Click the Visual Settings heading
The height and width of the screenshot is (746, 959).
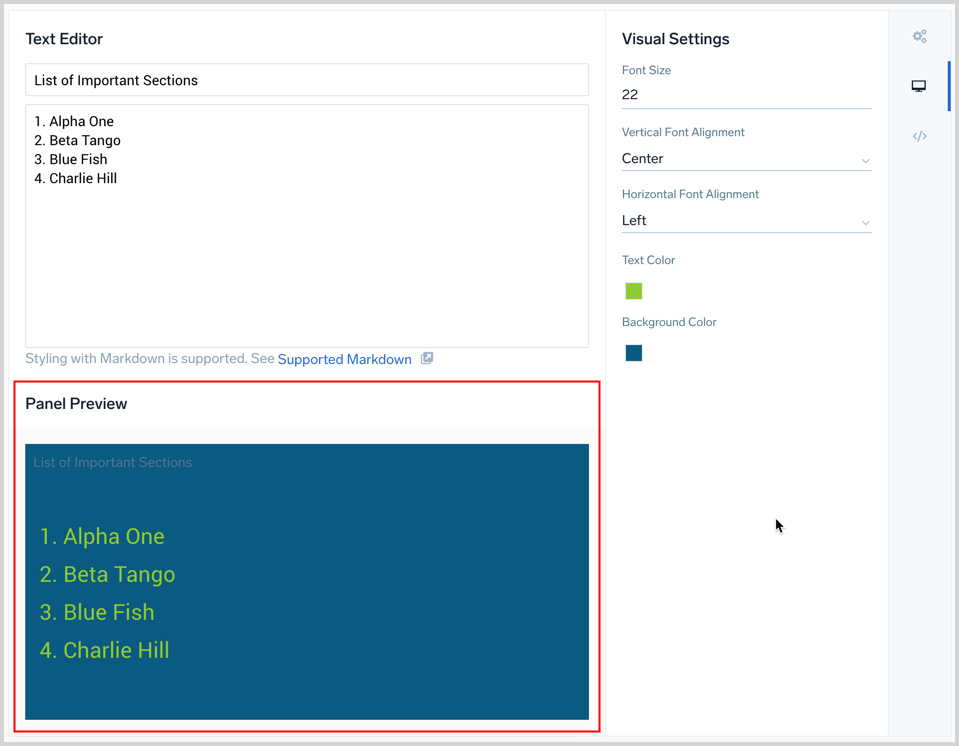pos(675,38)
